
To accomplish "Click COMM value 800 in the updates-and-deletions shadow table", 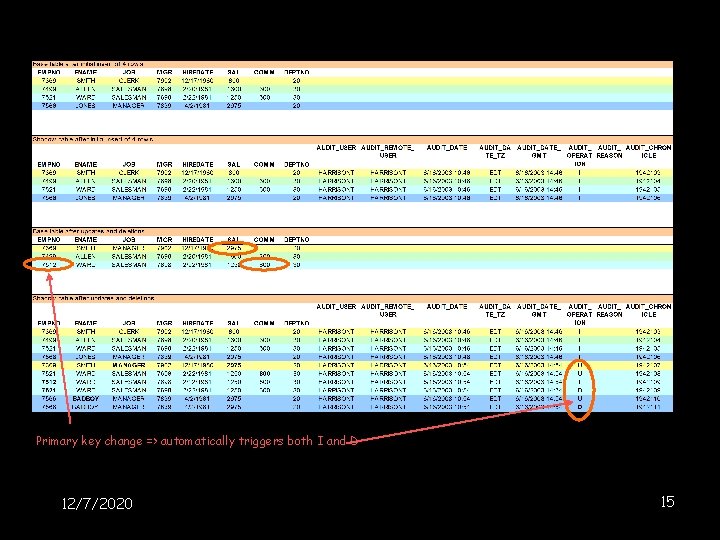I will [264, 374].
